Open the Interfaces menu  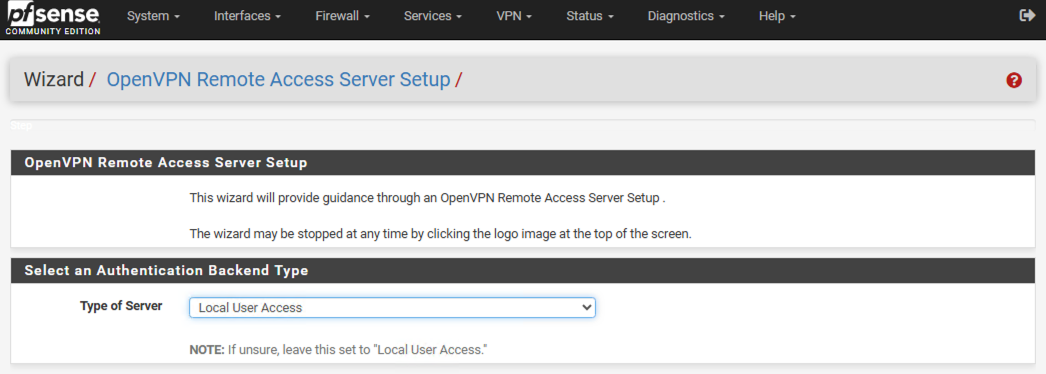[247, 16]
